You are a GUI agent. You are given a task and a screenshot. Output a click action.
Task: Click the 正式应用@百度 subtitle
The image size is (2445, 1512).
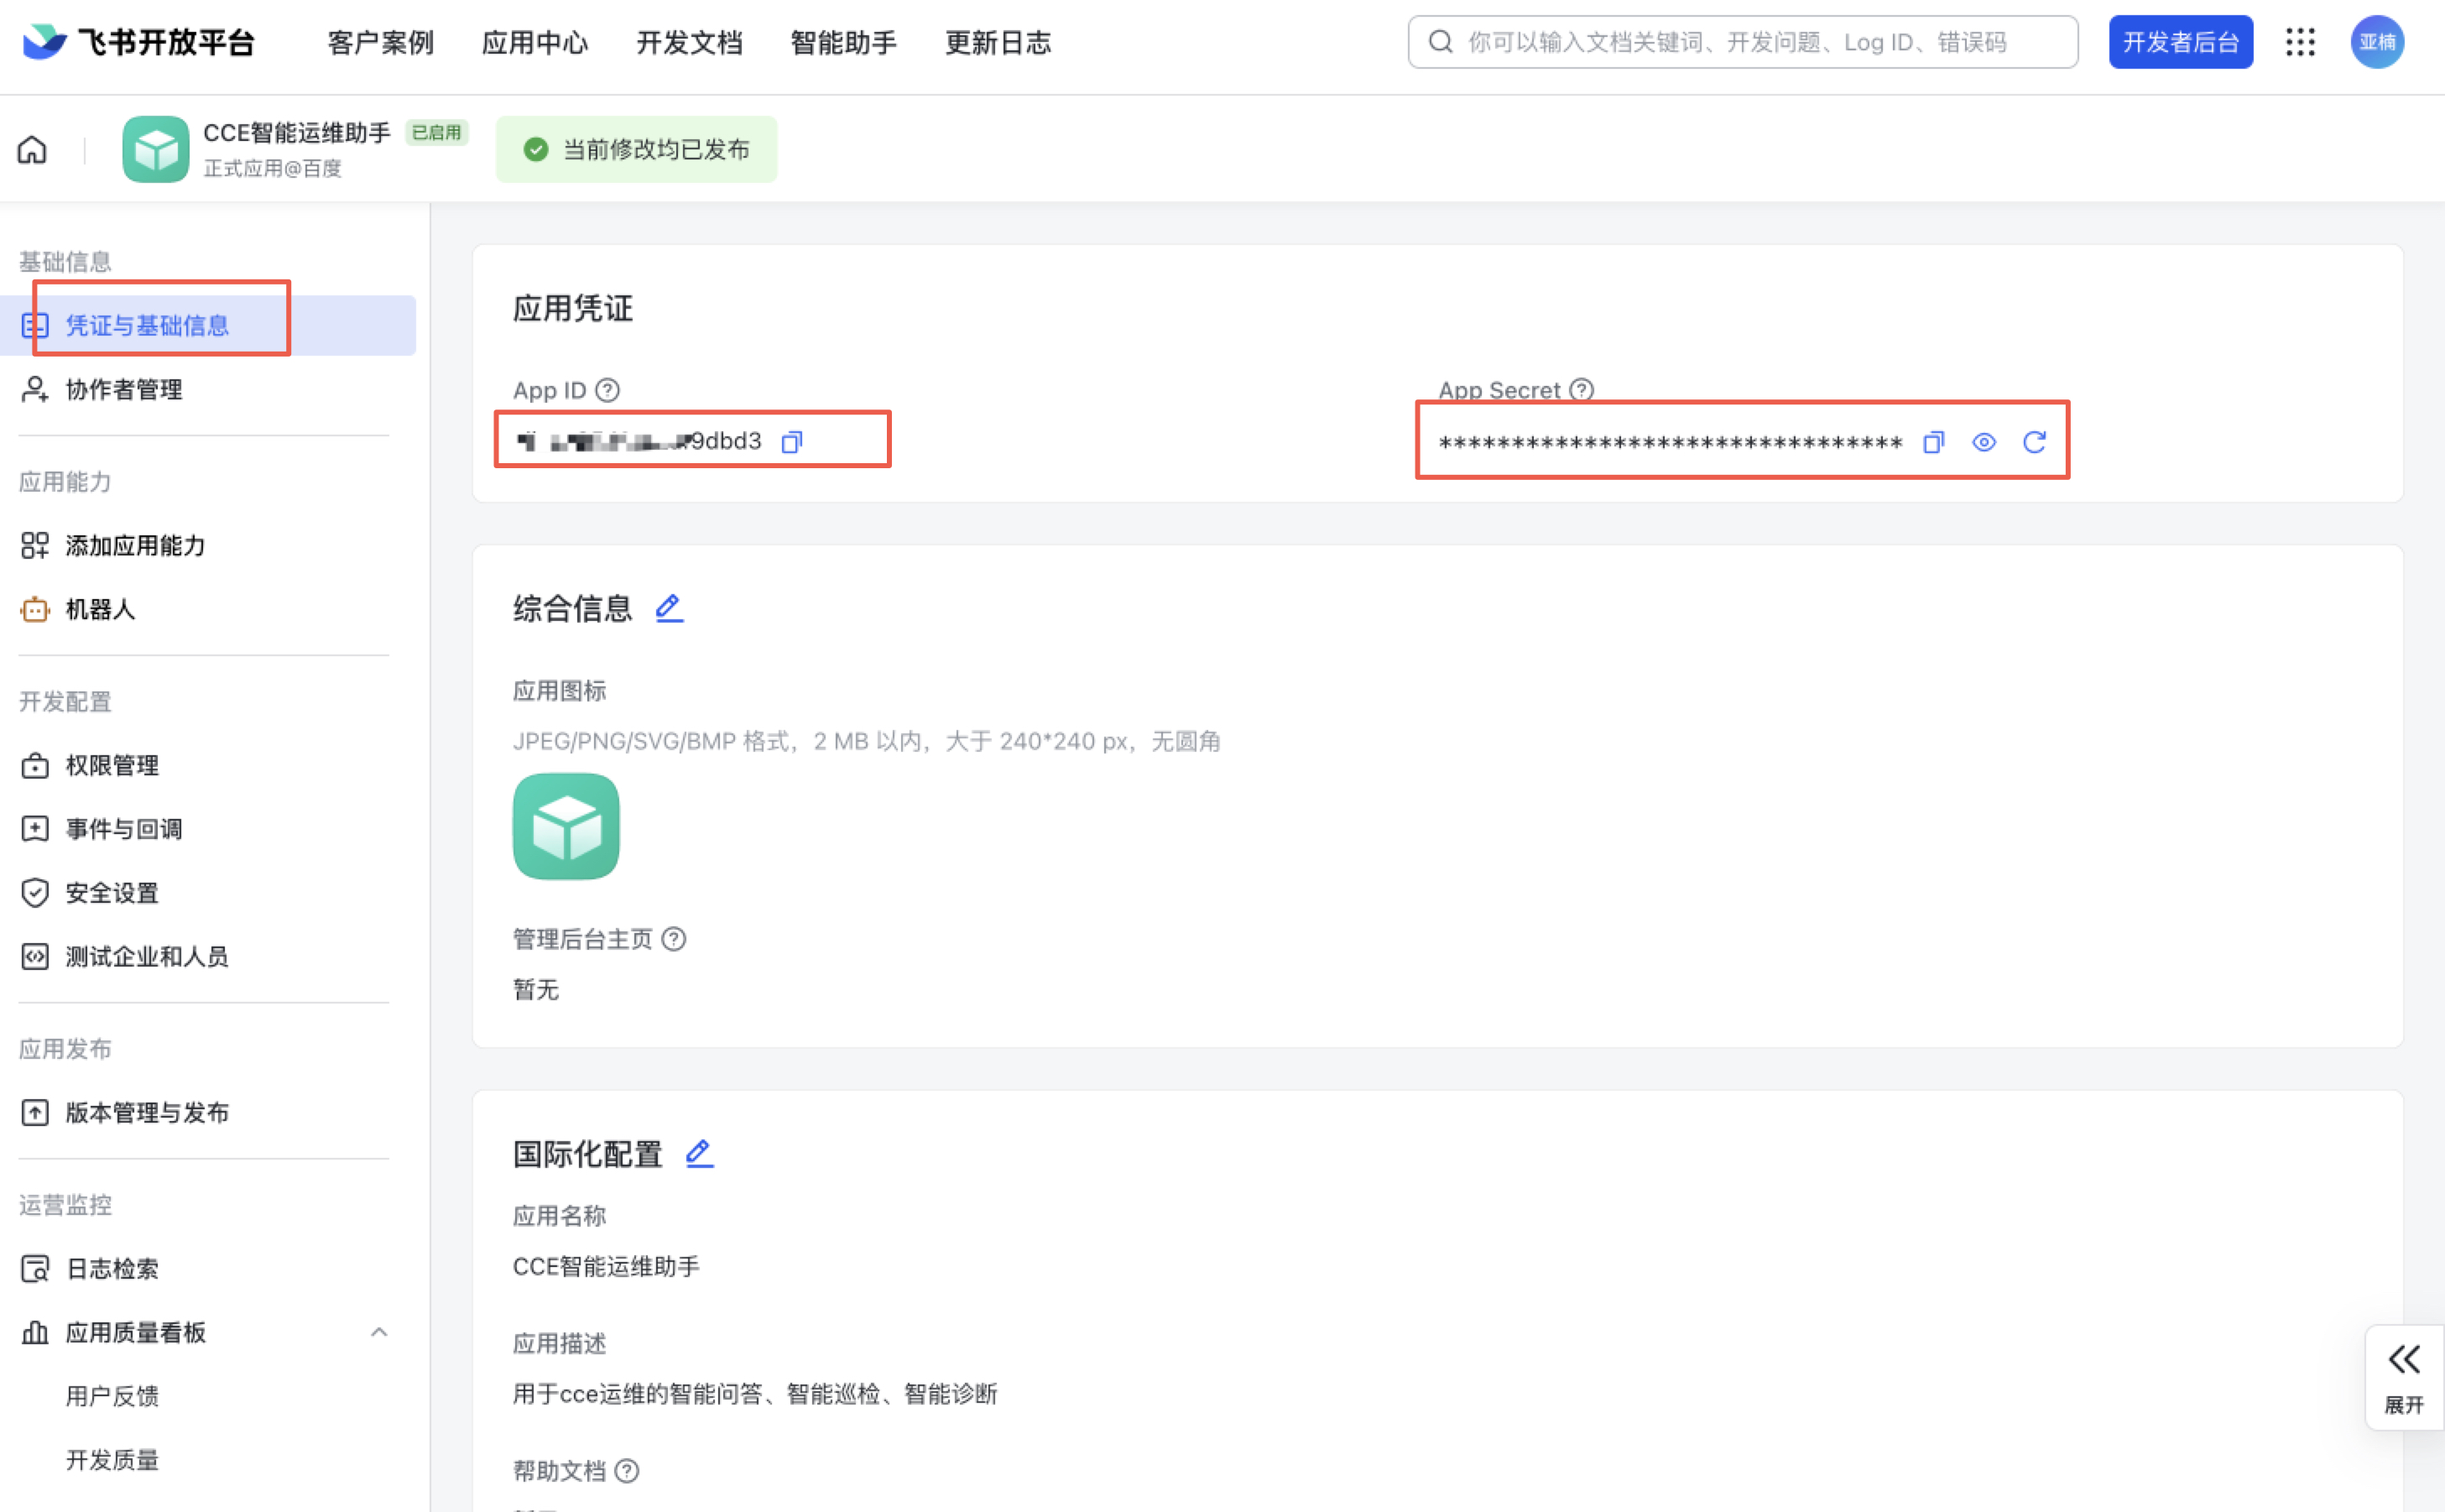pyautogui.click(x=272, y=168)
